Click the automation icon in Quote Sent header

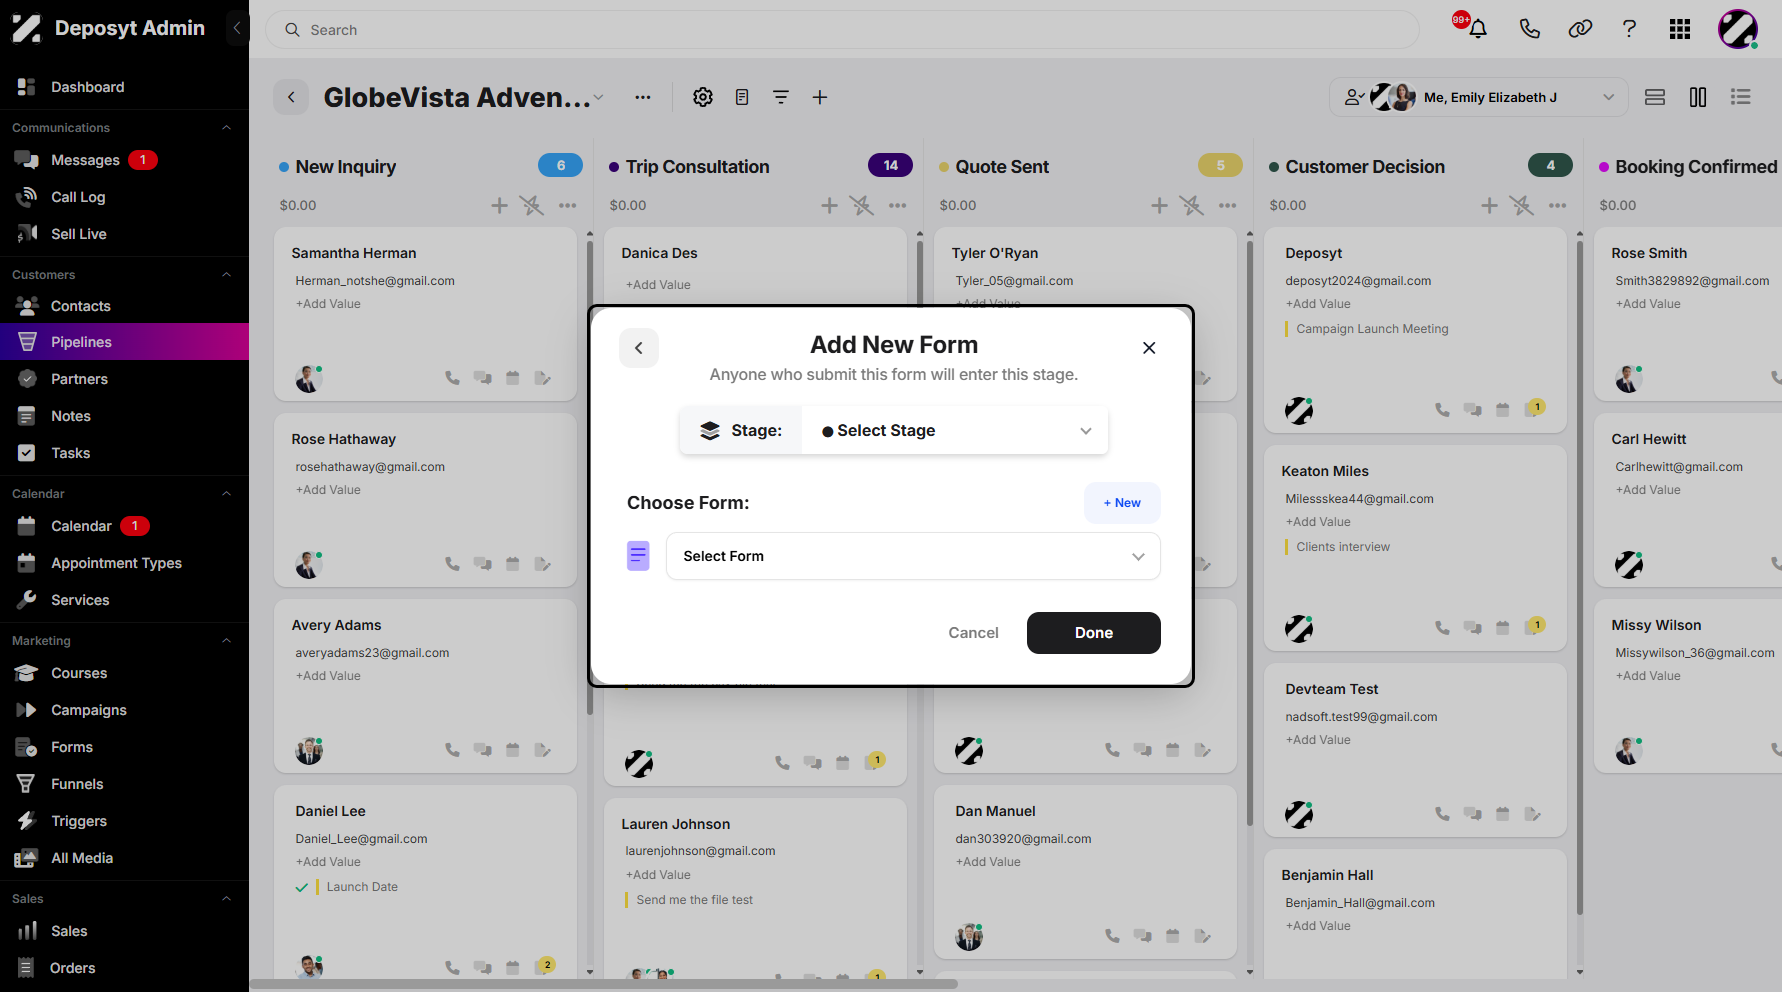click(x=1191, y=205)
